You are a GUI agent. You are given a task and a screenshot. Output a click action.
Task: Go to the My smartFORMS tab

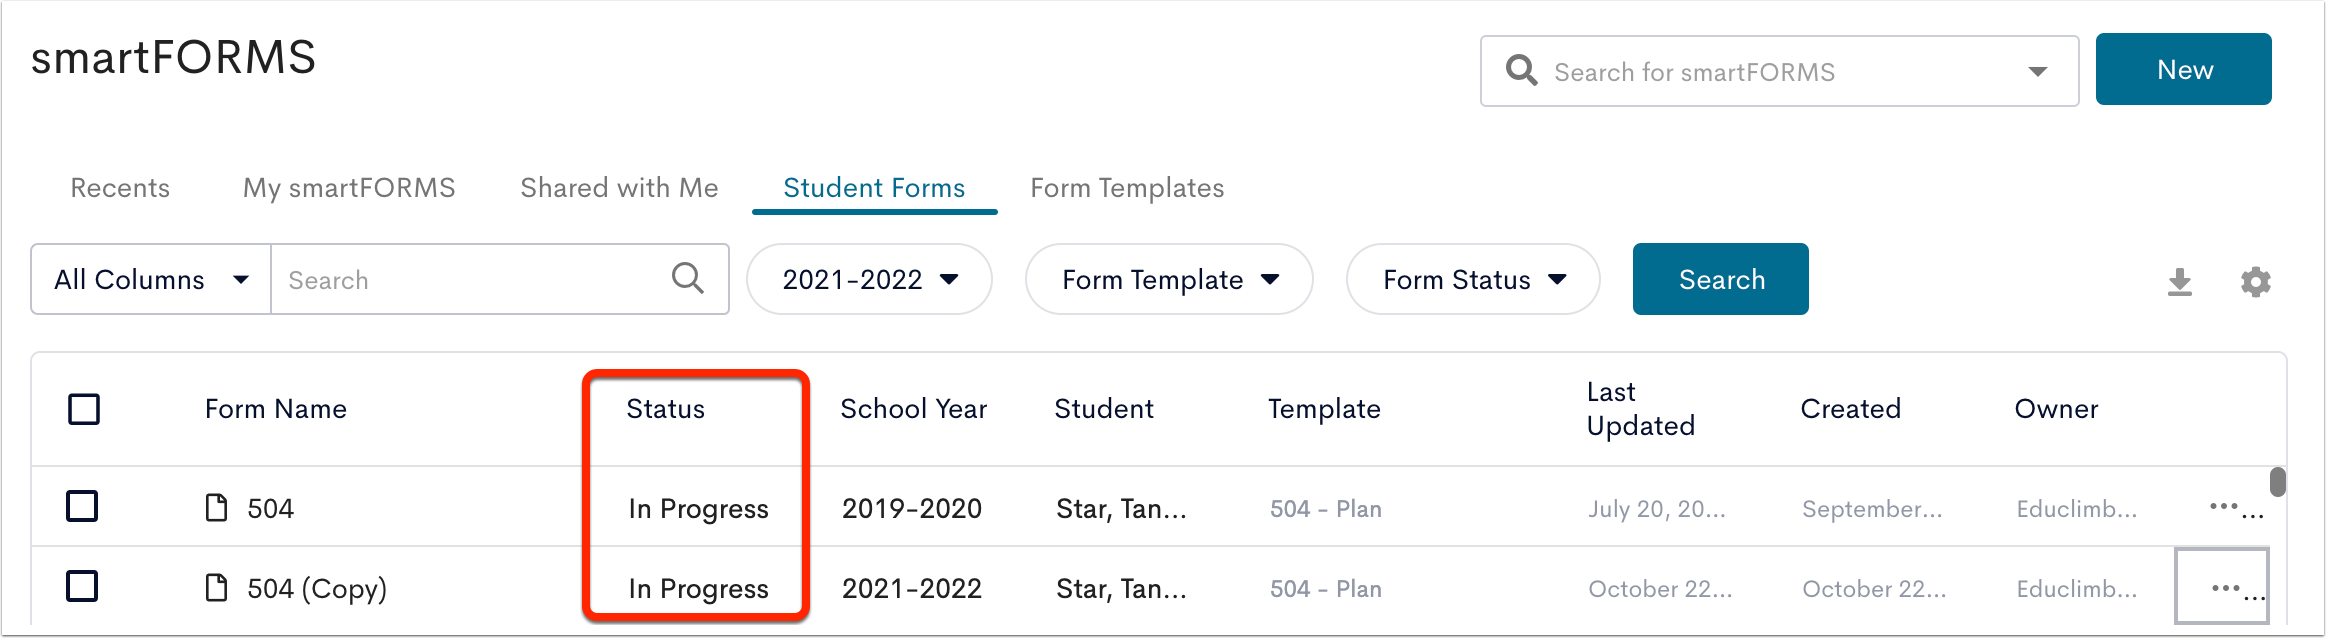click(349, 188)
